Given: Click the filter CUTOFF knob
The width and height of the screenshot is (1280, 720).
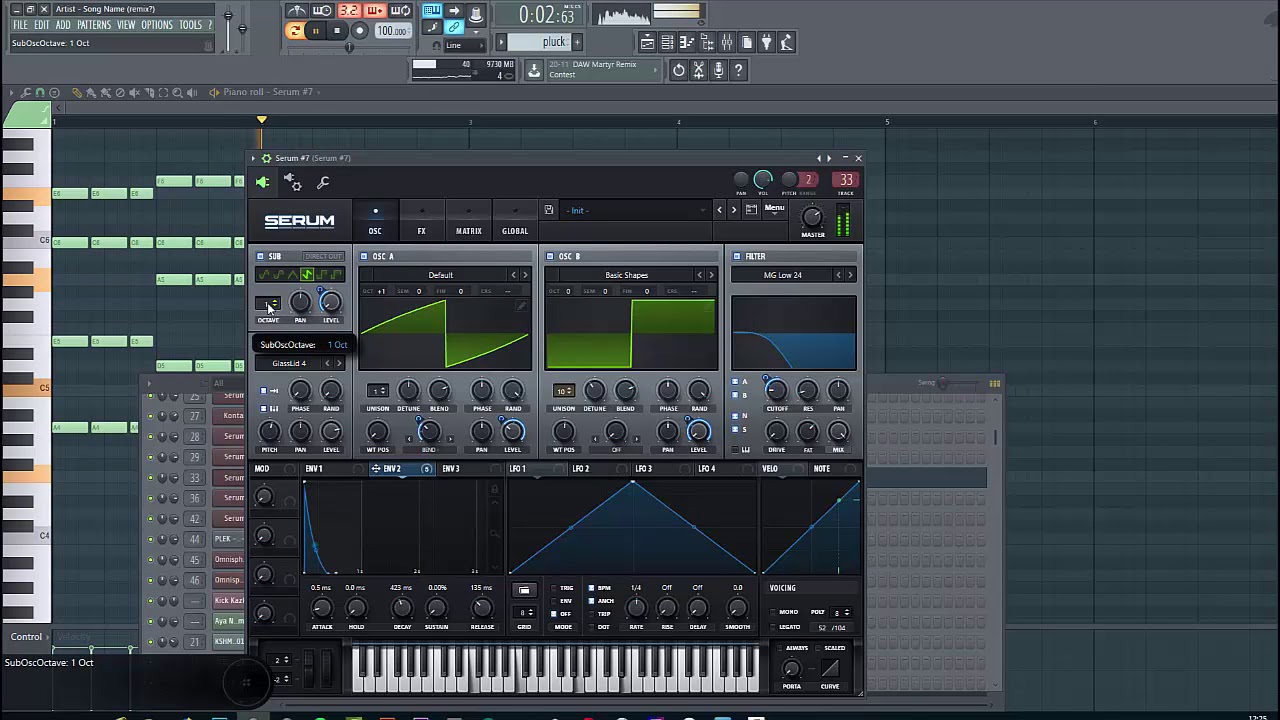Looking at the screenshot, I should [x=777, y=391].
